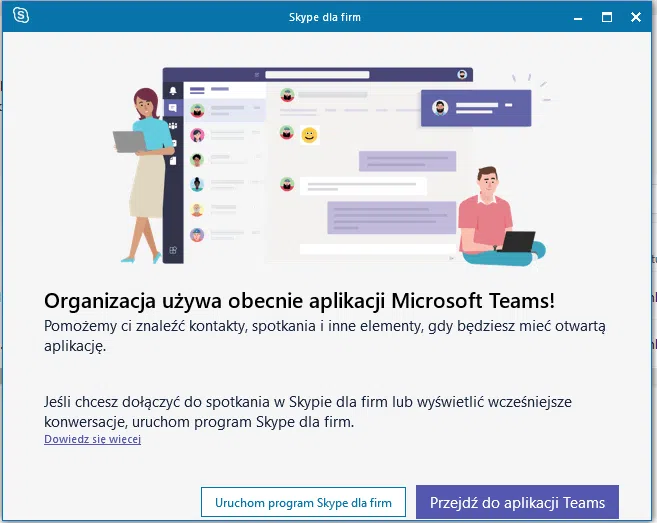
Task: Click the profile avatar in the illustration's top bar
Action: [x=462, y=75]
